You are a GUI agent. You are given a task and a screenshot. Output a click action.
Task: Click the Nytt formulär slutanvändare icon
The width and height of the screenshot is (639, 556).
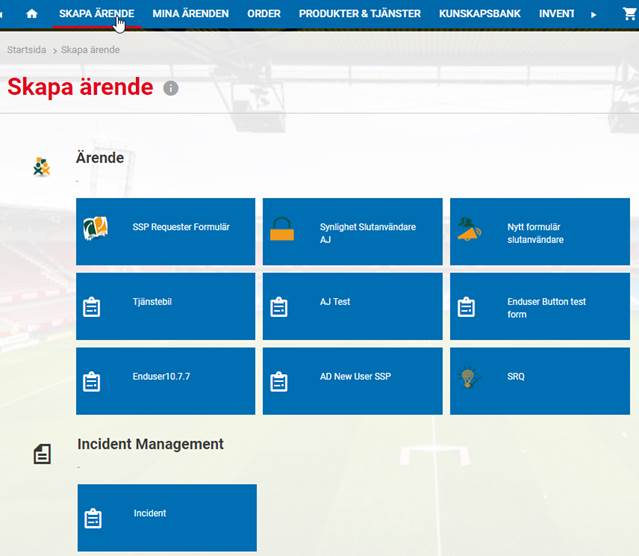pos(469,231)
